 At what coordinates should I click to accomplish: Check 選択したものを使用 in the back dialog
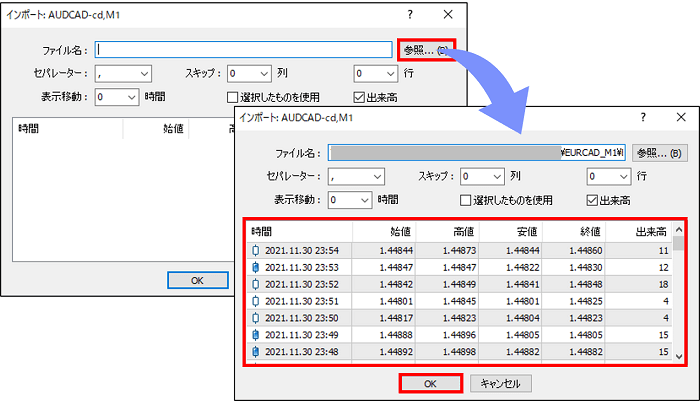(x=234, y=97)
